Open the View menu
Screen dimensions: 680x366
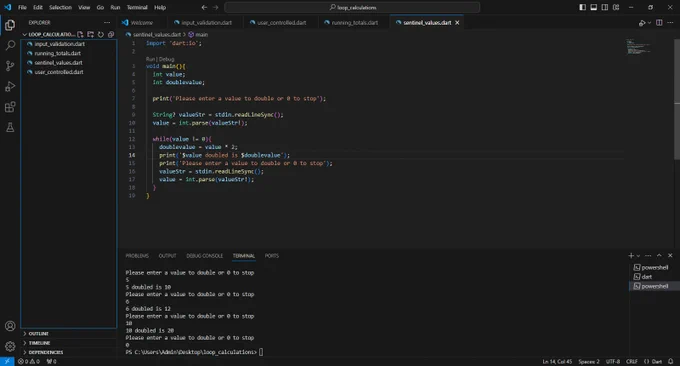click(x=84, y=7)
